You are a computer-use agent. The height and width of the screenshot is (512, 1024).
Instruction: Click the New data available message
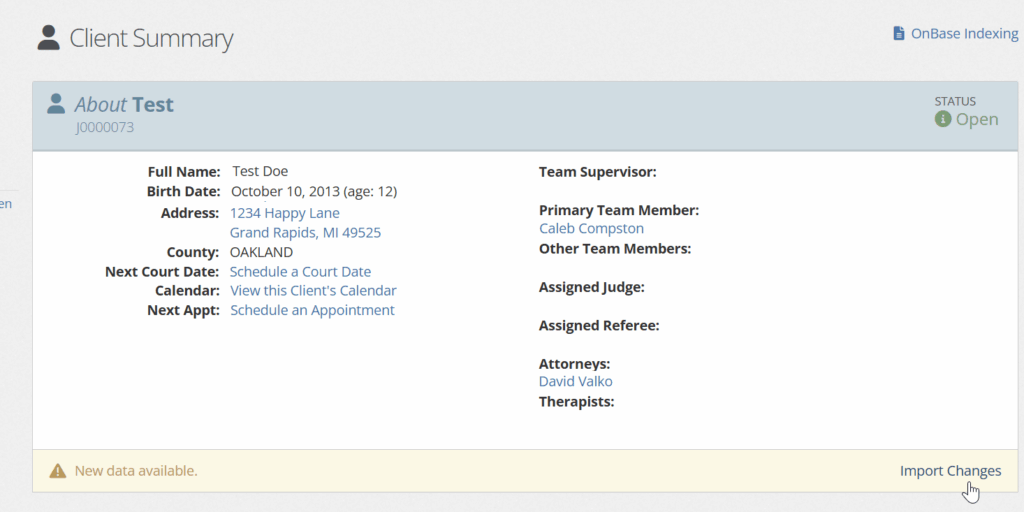click(x=136, y=471)
